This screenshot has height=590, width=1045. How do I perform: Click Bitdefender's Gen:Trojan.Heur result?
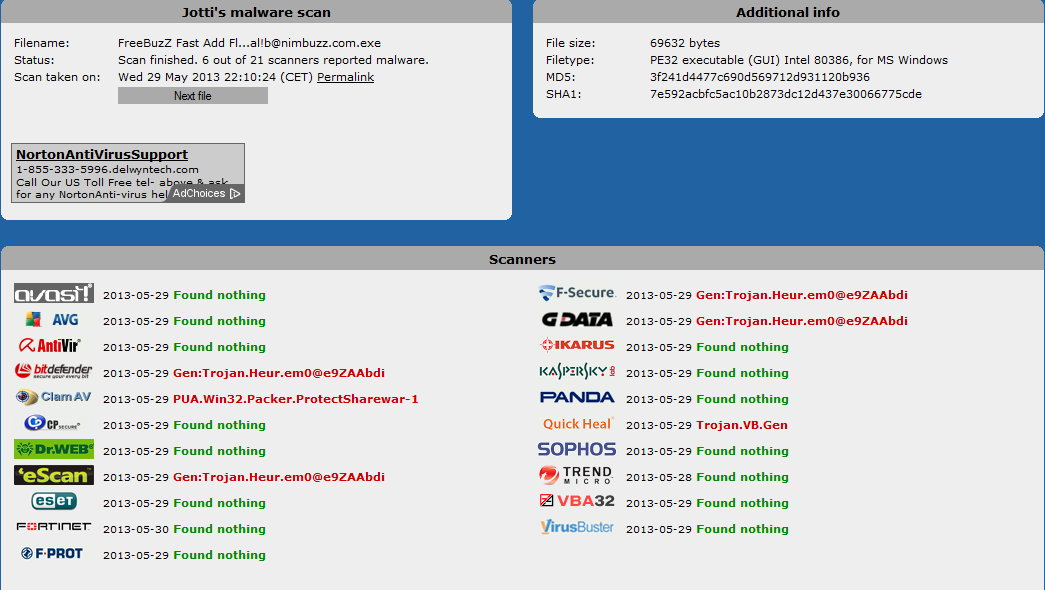tap(279, 373)
